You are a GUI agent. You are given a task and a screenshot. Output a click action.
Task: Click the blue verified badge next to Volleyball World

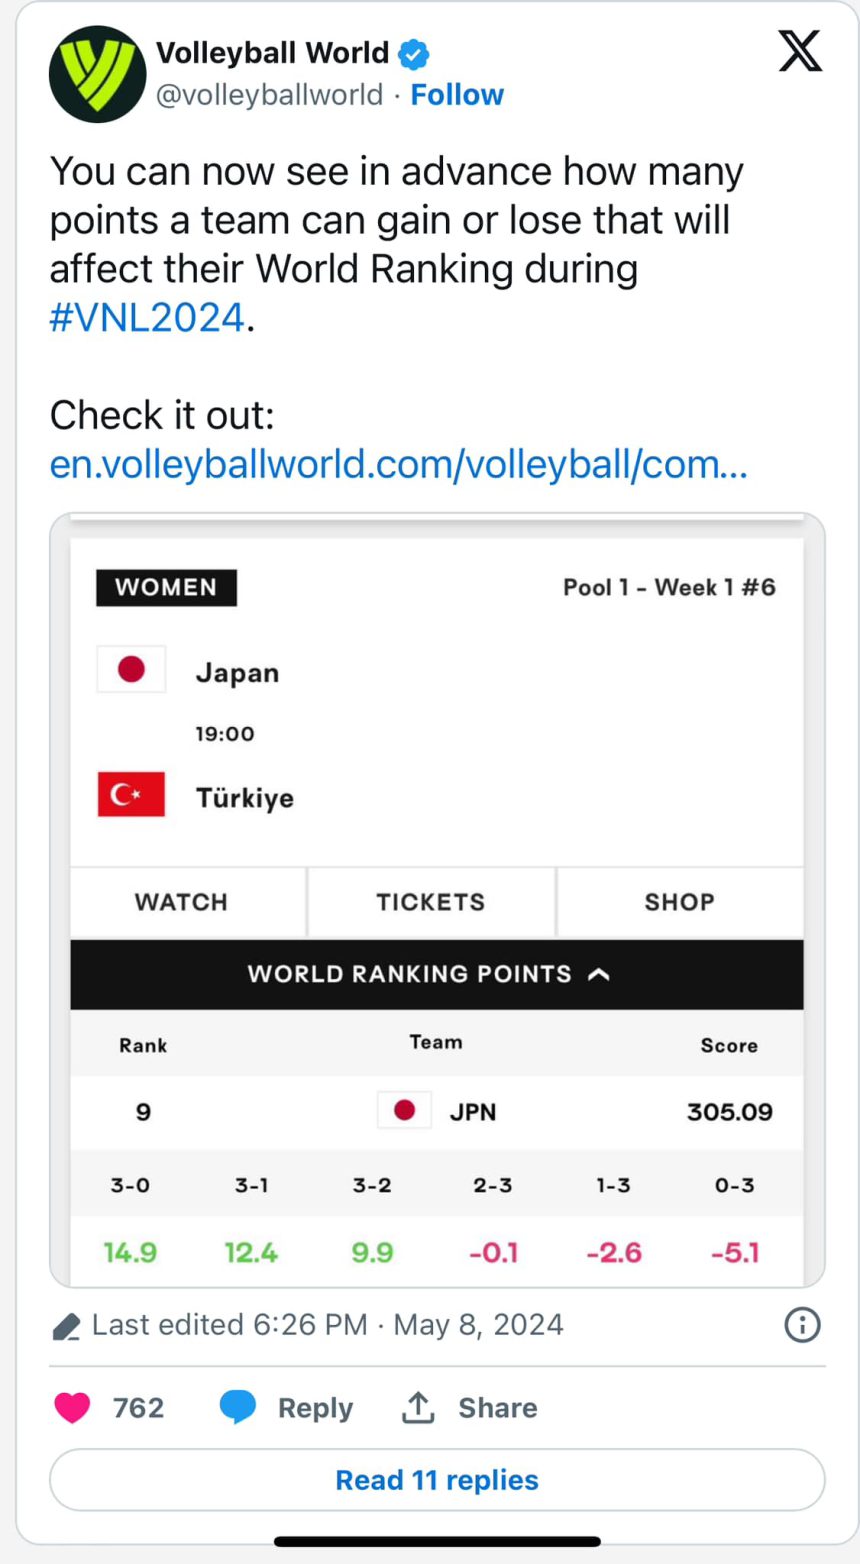pyautogui.click(x=411, y=53)
